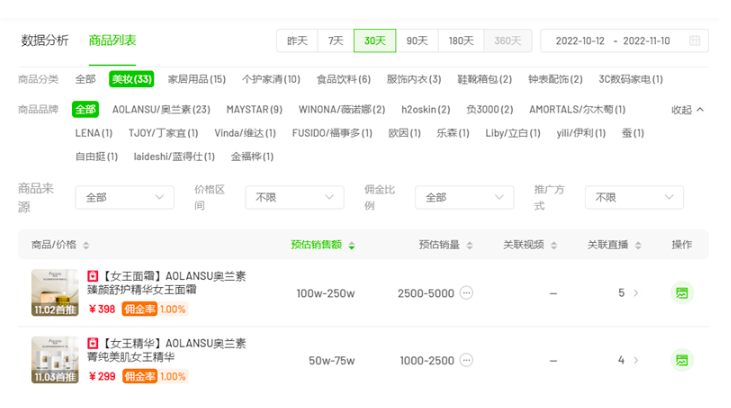This screenshot has height=408, width=731.
Task: Sort by 预估销售额 column arrow
Action: (x=351, y=245)
